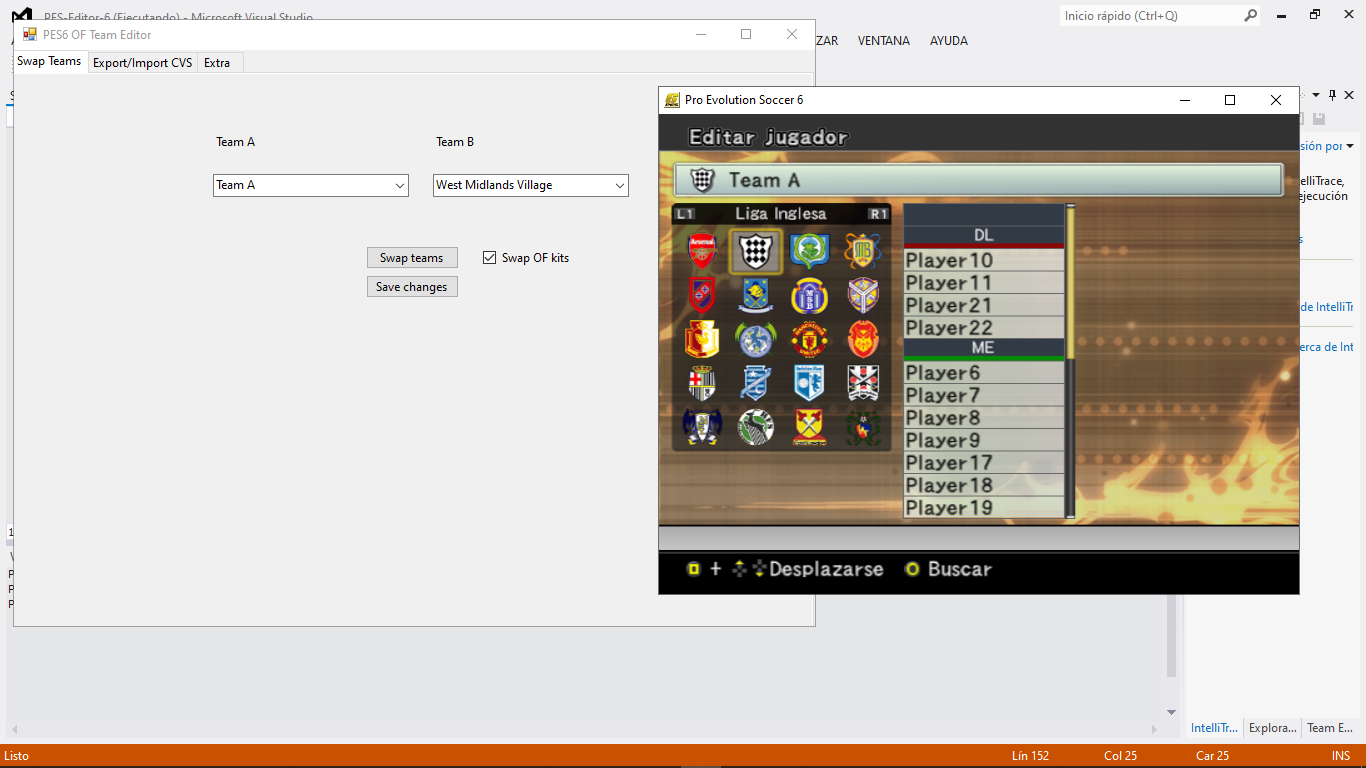The height and width of the screenshot is (768, 1366).
Task: Switch to the IntelliTr... bottom panel tab
Action: click(x=1214, y=728)
